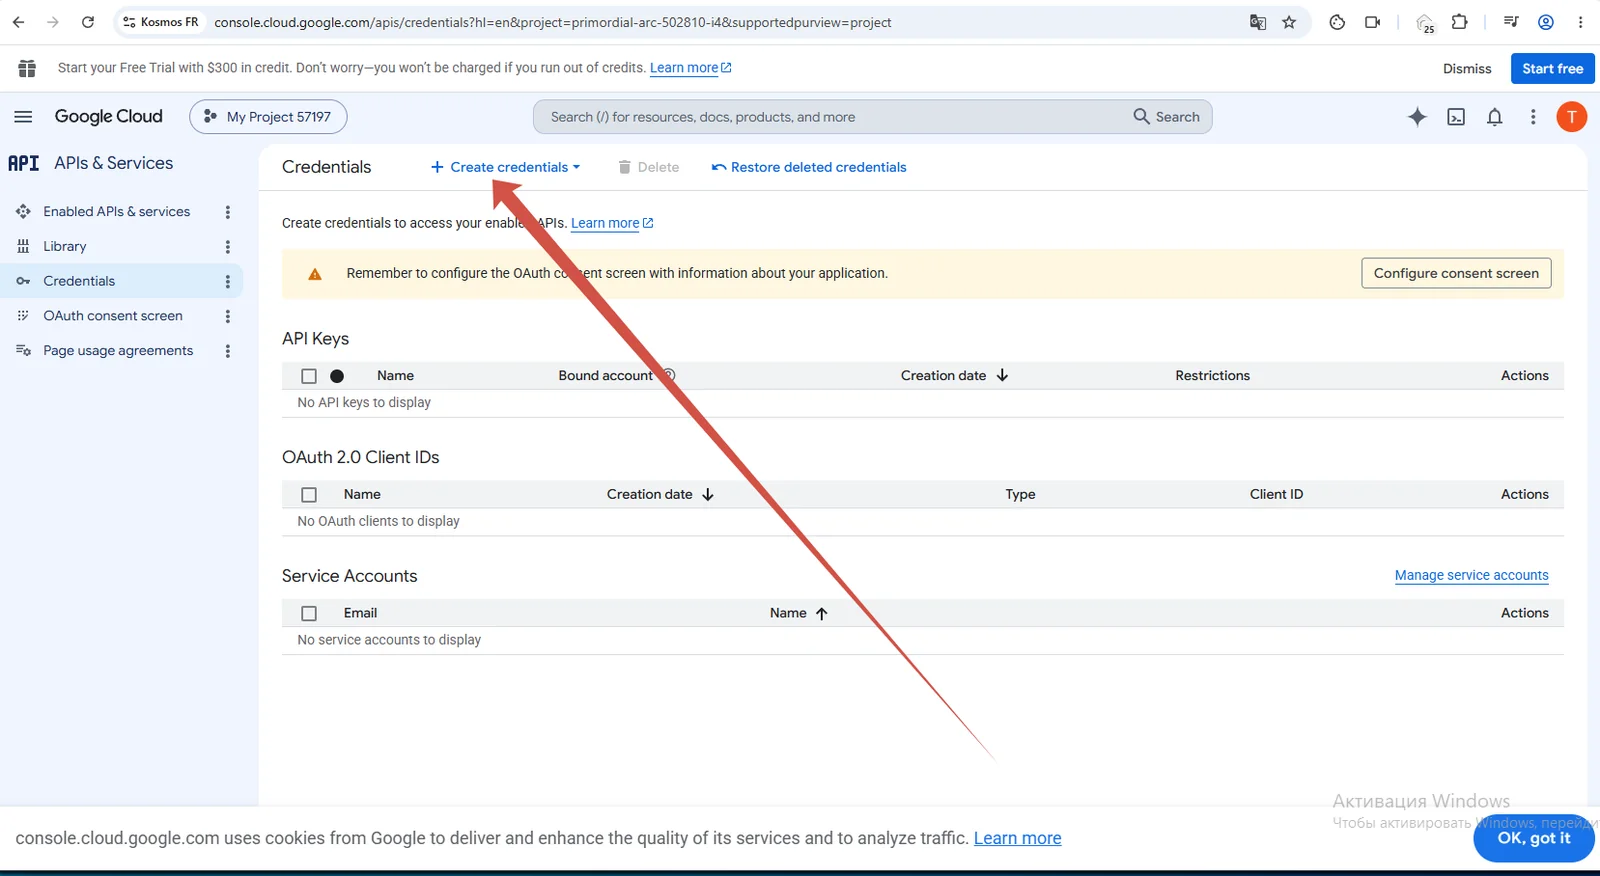Click the API logo icon in sidebar

pos(24,163)
